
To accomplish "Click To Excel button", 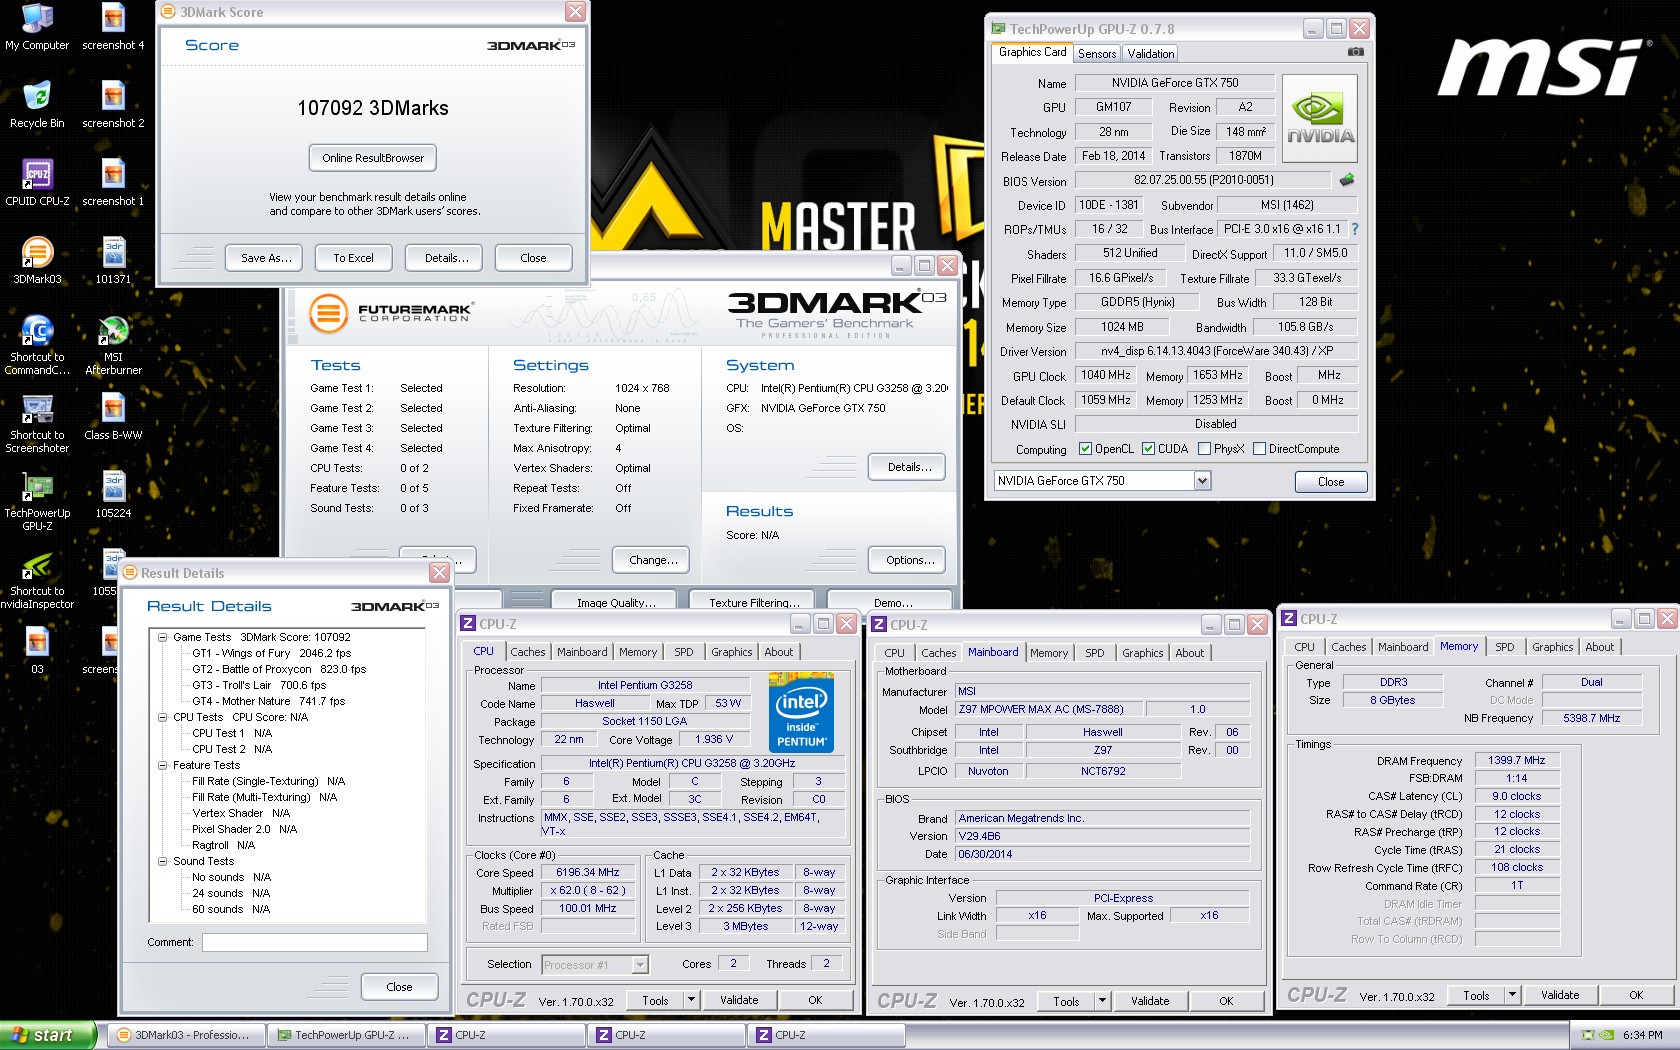I will point(353,258).
